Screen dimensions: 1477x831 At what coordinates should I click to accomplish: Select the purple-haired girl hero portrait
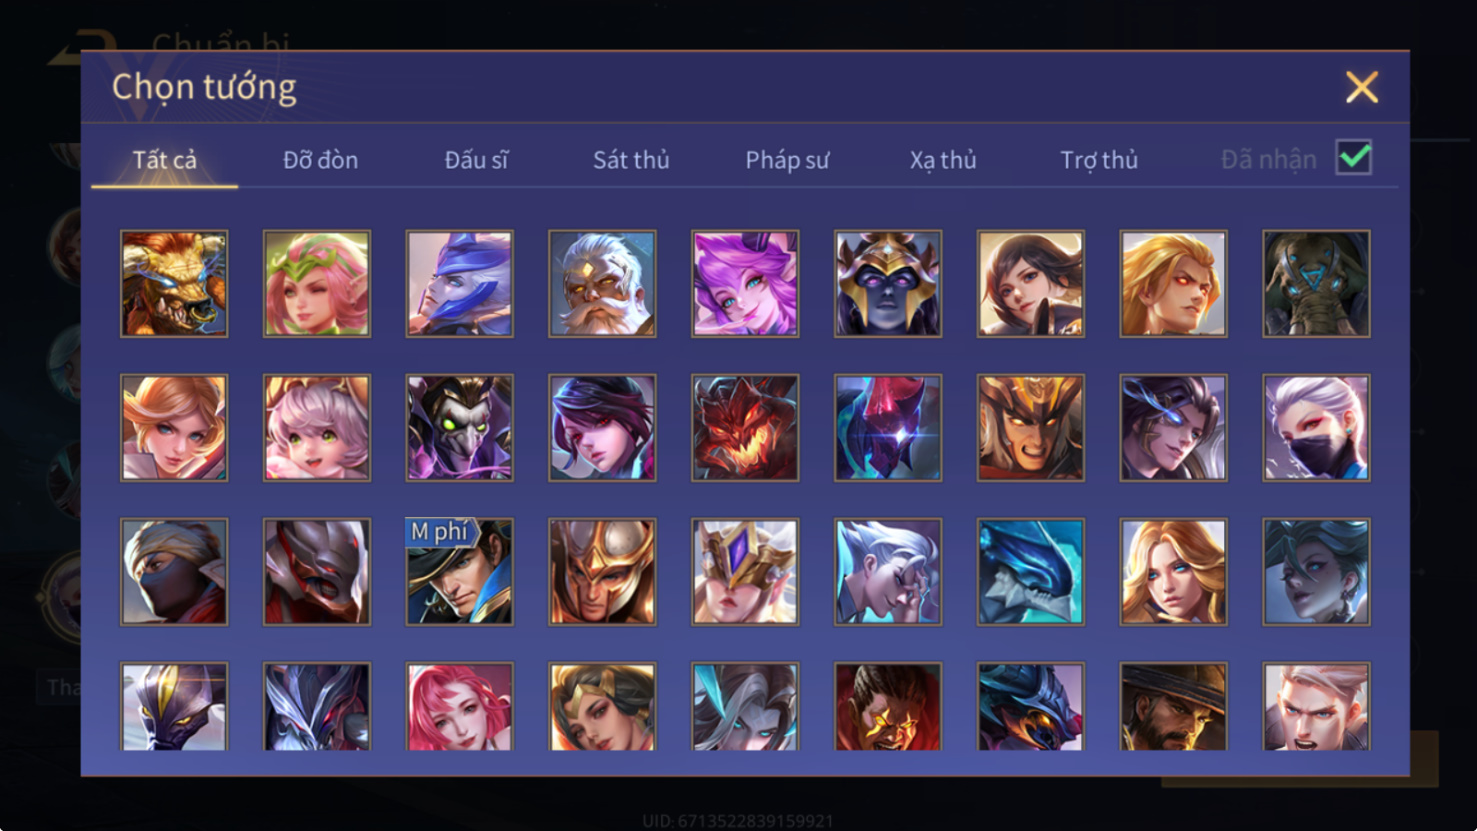(x=745, y=284)
